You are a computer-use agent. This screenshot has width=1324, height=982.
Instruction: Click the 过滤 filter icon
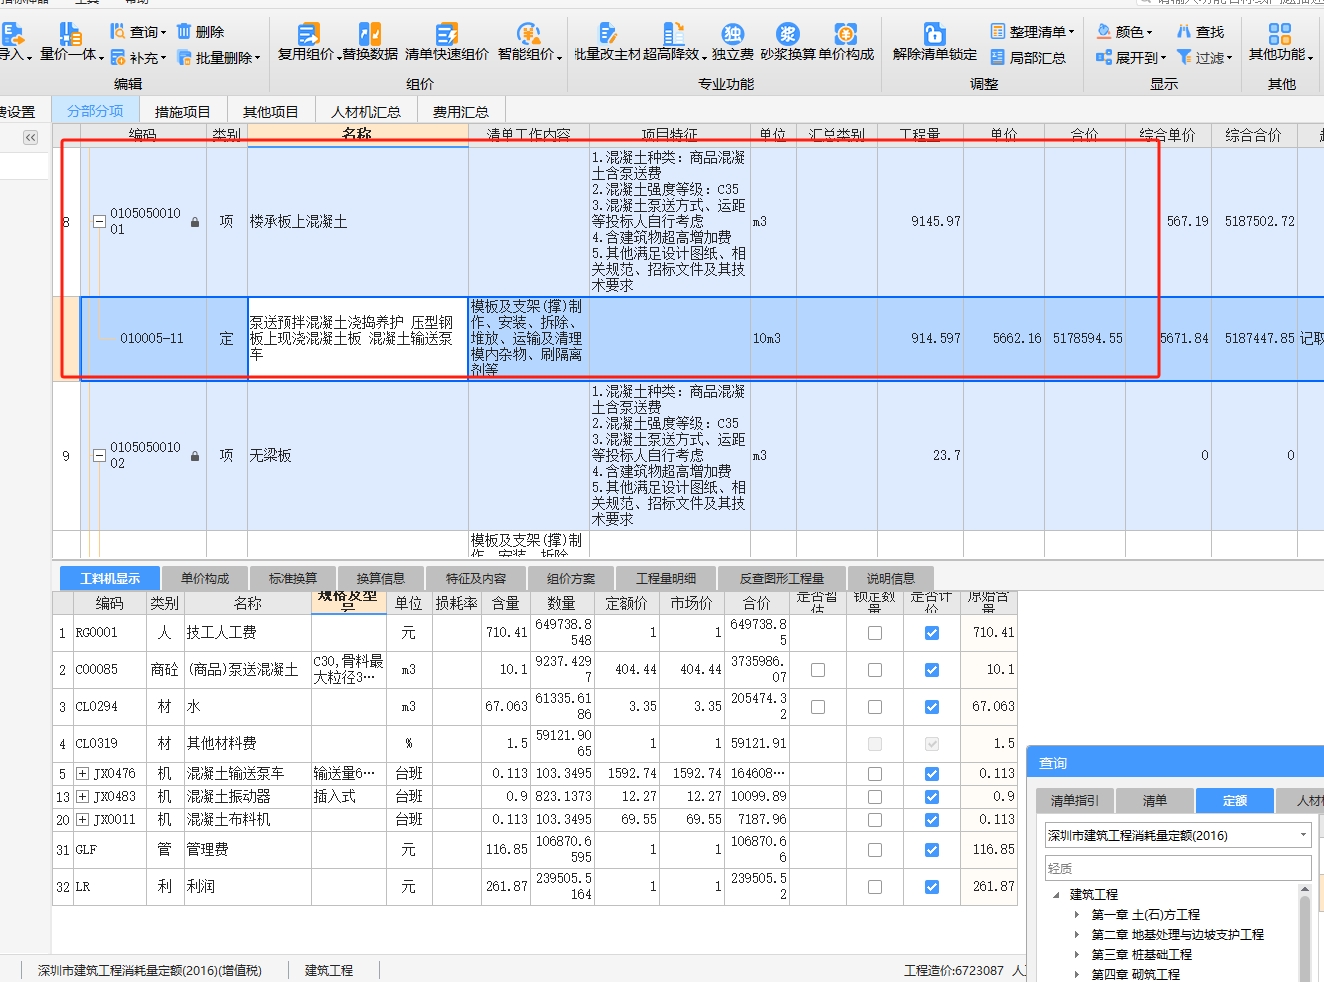click(1184, 58)
